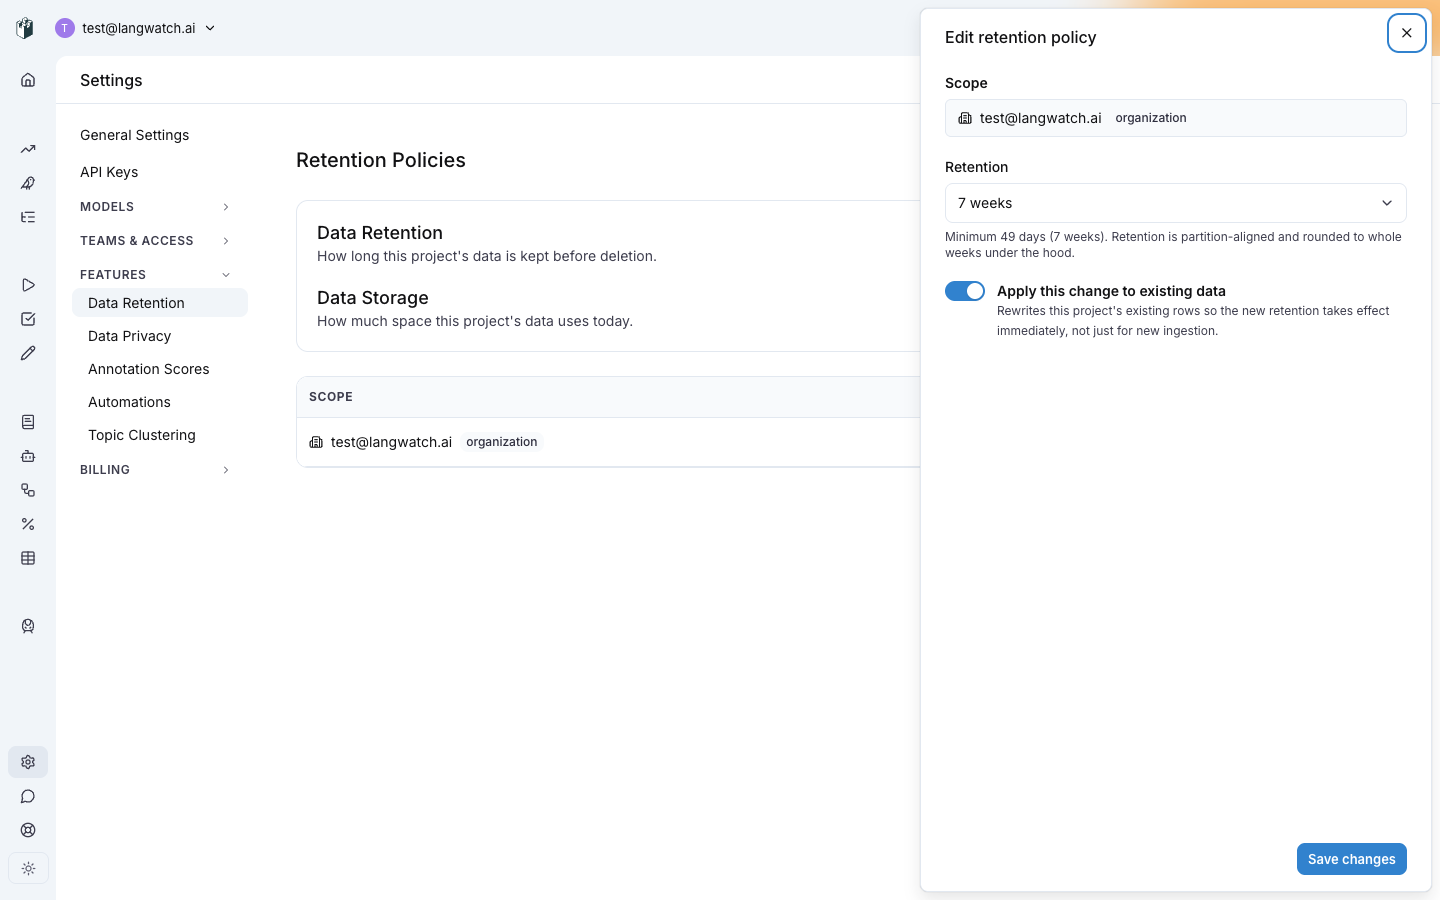Open the Retention 7 weeks dropdown
Viewport: 1440px width, 900px height.
(1176, 203)
